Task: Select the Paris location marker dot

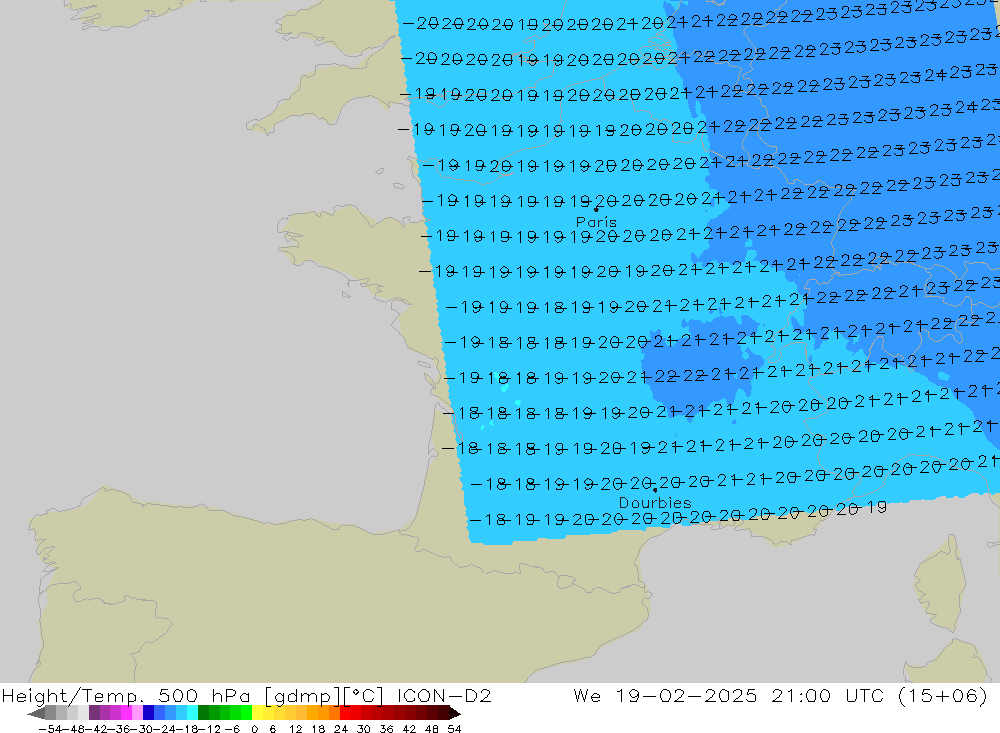Action: [596, 209]
